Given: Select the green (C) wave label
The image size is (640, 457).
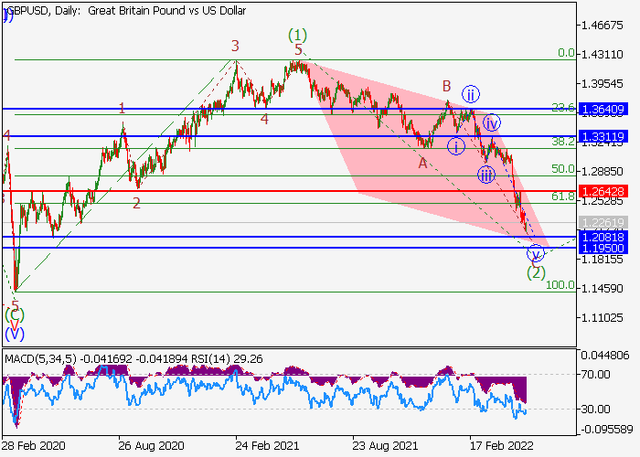Looking at the screenshot, I should click(14, 315).
